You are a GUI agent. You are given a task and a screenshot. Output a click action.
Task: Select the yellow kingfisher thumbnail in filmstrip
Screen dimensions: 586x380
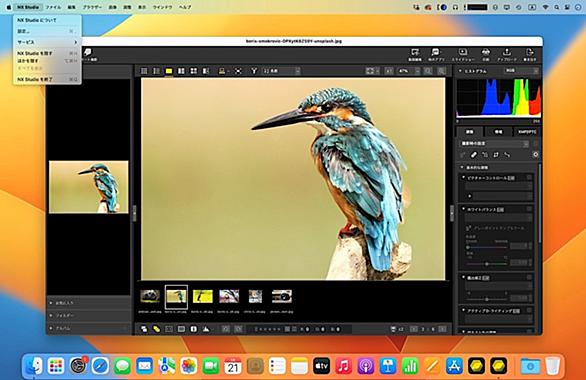(x=203, y=297)
